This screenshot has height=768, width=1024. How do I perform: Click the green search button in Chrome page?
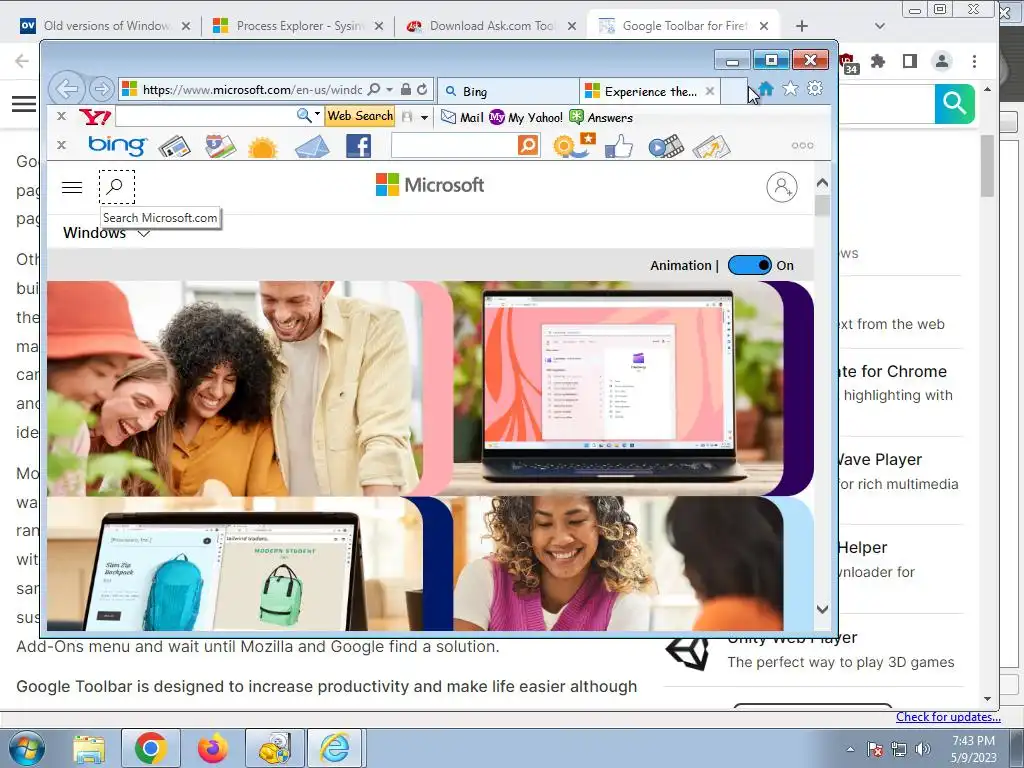[954, 103]
